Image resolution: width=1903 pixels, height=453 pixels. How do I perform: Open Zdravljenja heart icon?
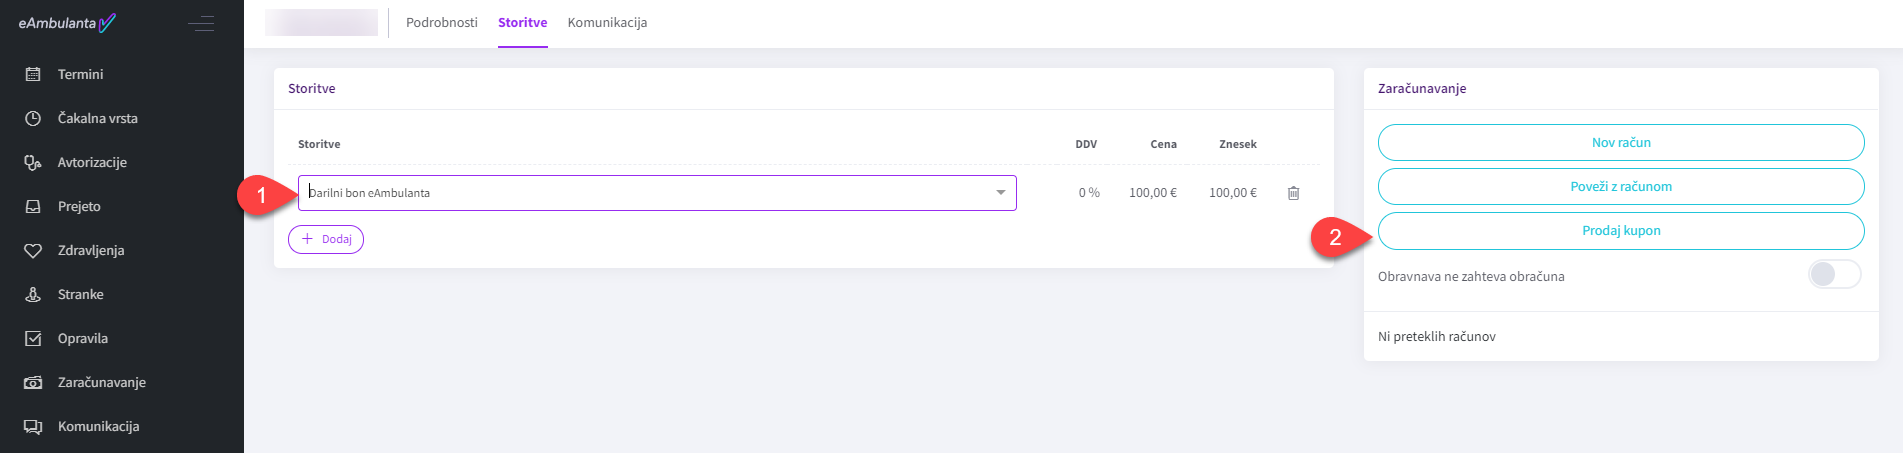[33, 250]
